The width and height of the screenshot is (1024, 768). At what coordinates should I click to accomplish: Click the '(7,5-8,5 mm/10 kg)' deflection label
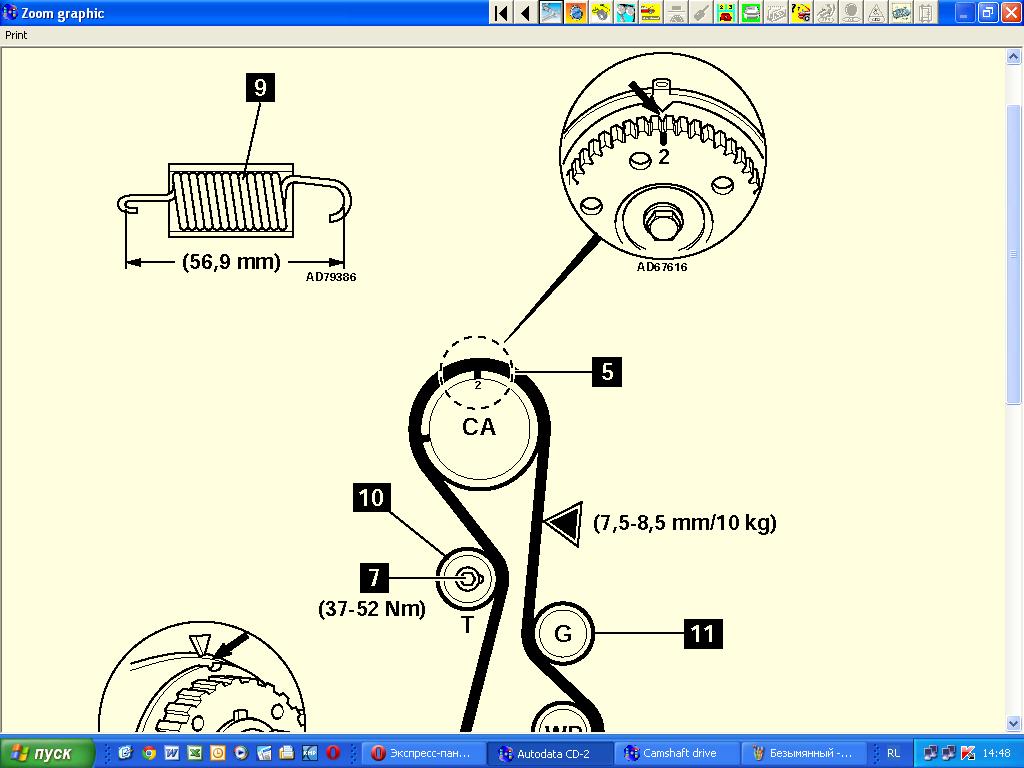click(x=685, y=522)
